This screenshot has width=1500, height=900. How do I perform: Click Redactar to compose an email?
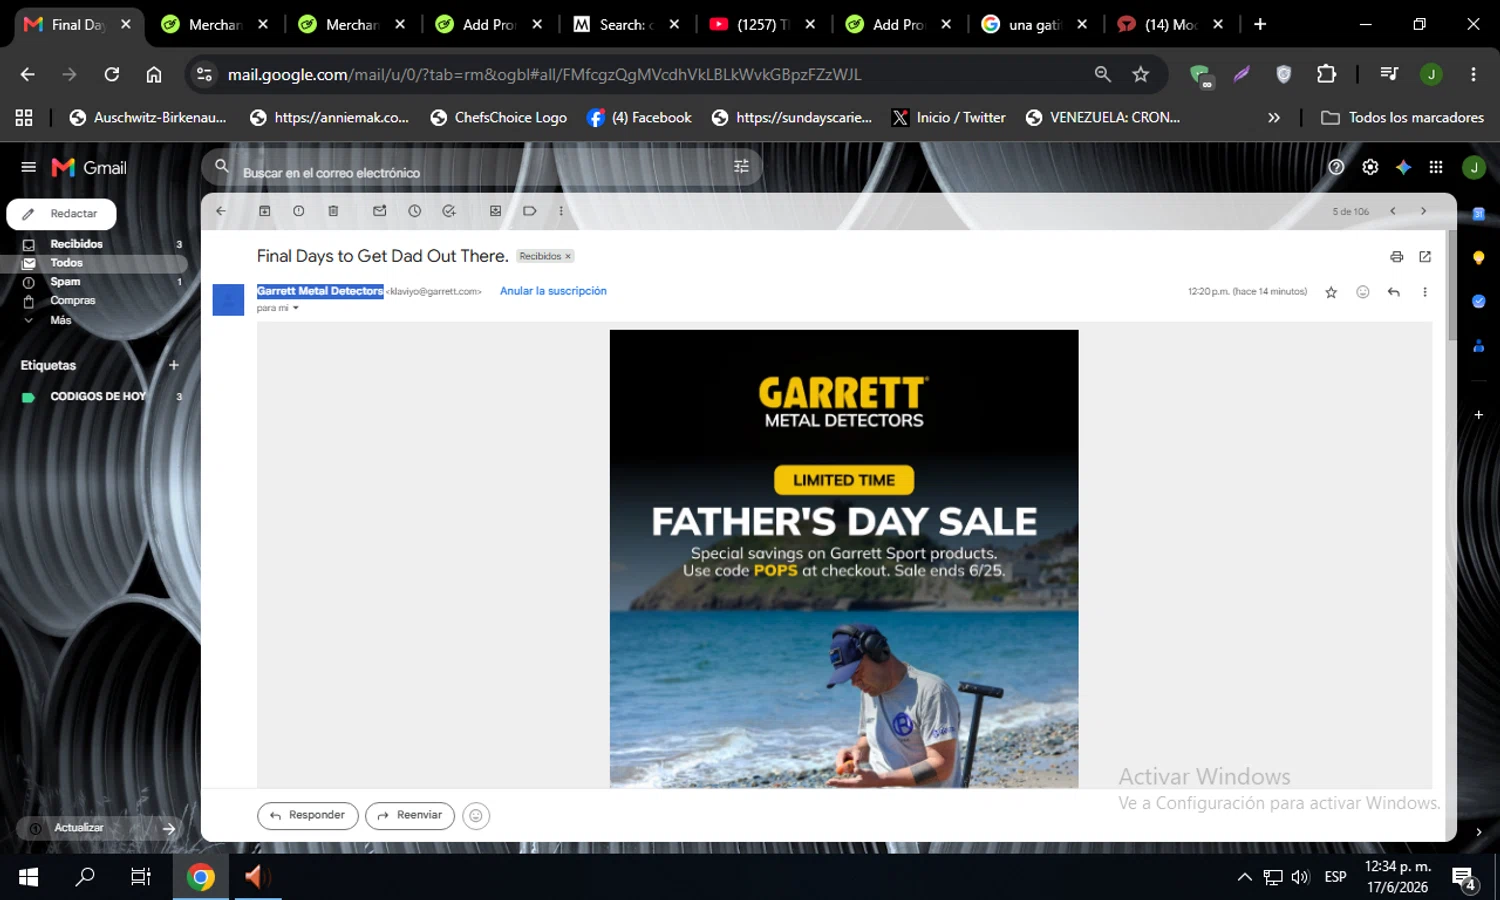point(62,214)
